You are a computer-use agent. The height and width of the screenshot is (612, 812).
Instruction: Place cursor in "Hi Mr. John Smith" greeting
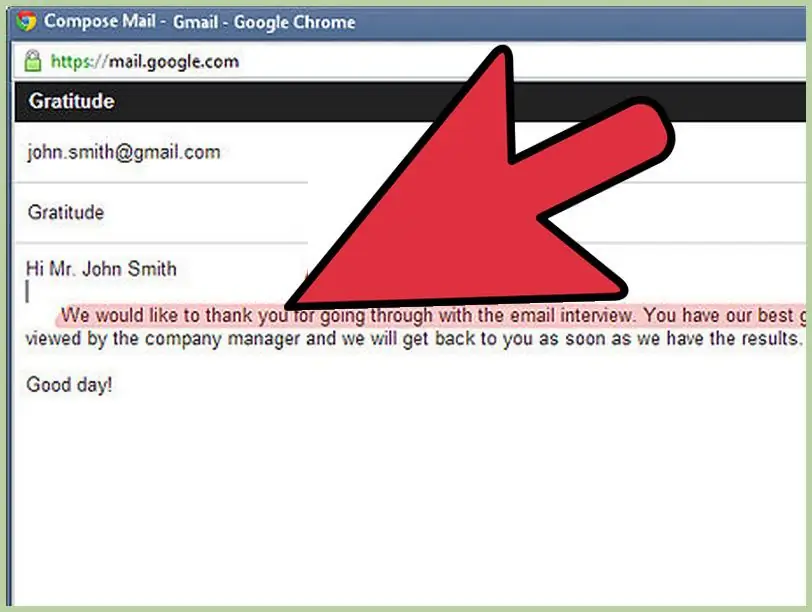click(x=102, y=269)
